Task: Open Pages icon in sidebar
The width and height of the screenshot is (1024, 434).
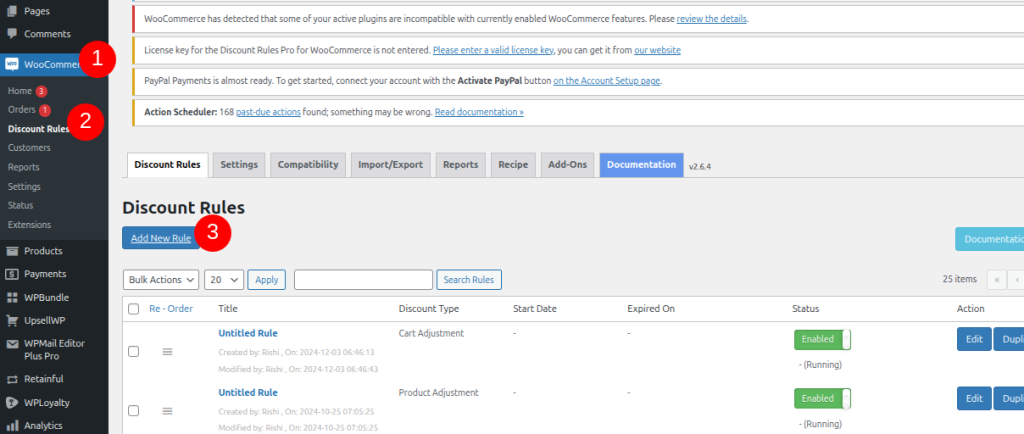Action: pyautogui.click(x=12, y=11)
